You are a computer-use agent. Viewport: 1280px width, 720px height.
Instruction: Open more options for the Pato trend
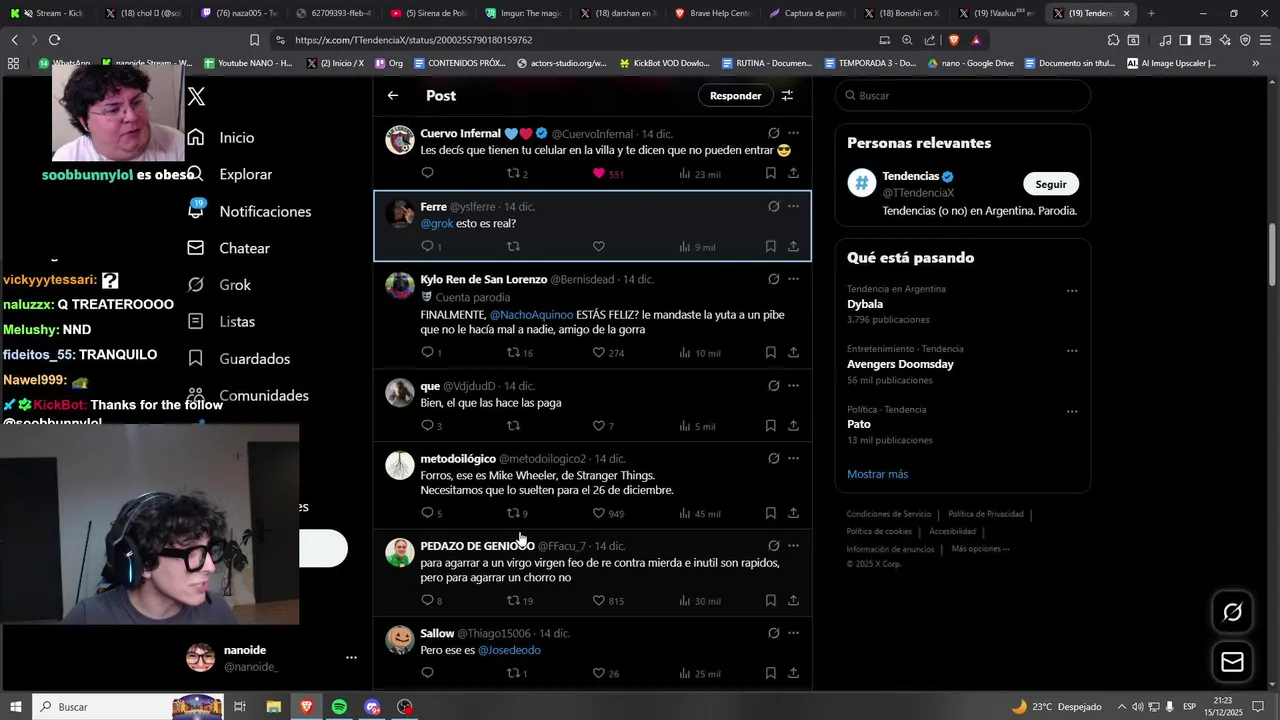click(1072, 412)
